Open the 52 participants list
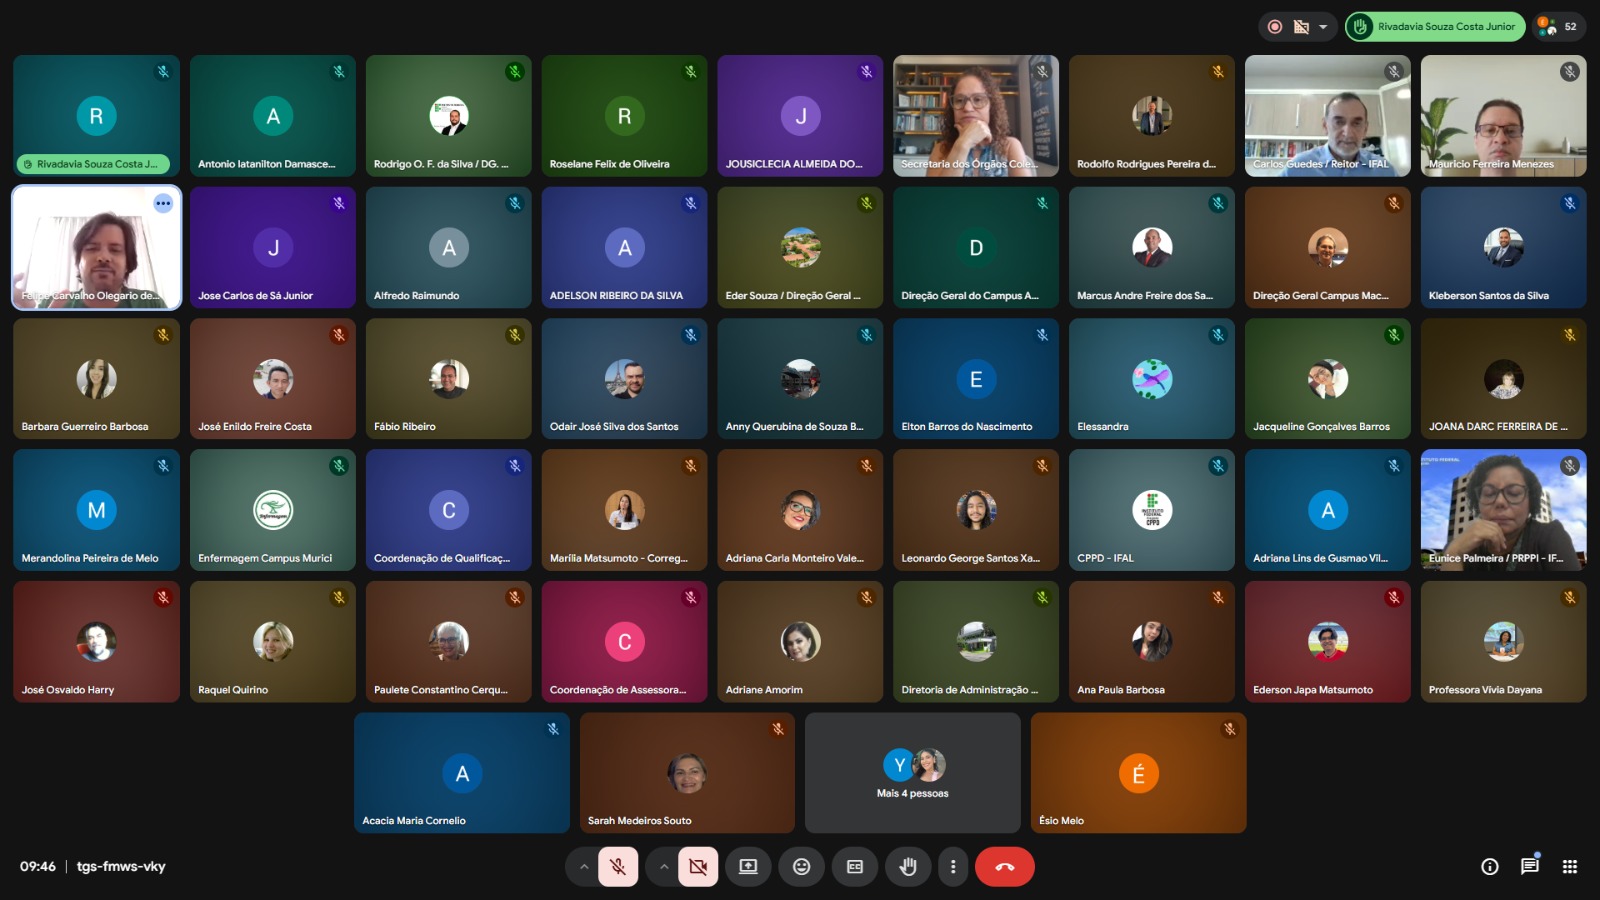The width and height of the screenshot is (1600, 900). (1558, 27)
